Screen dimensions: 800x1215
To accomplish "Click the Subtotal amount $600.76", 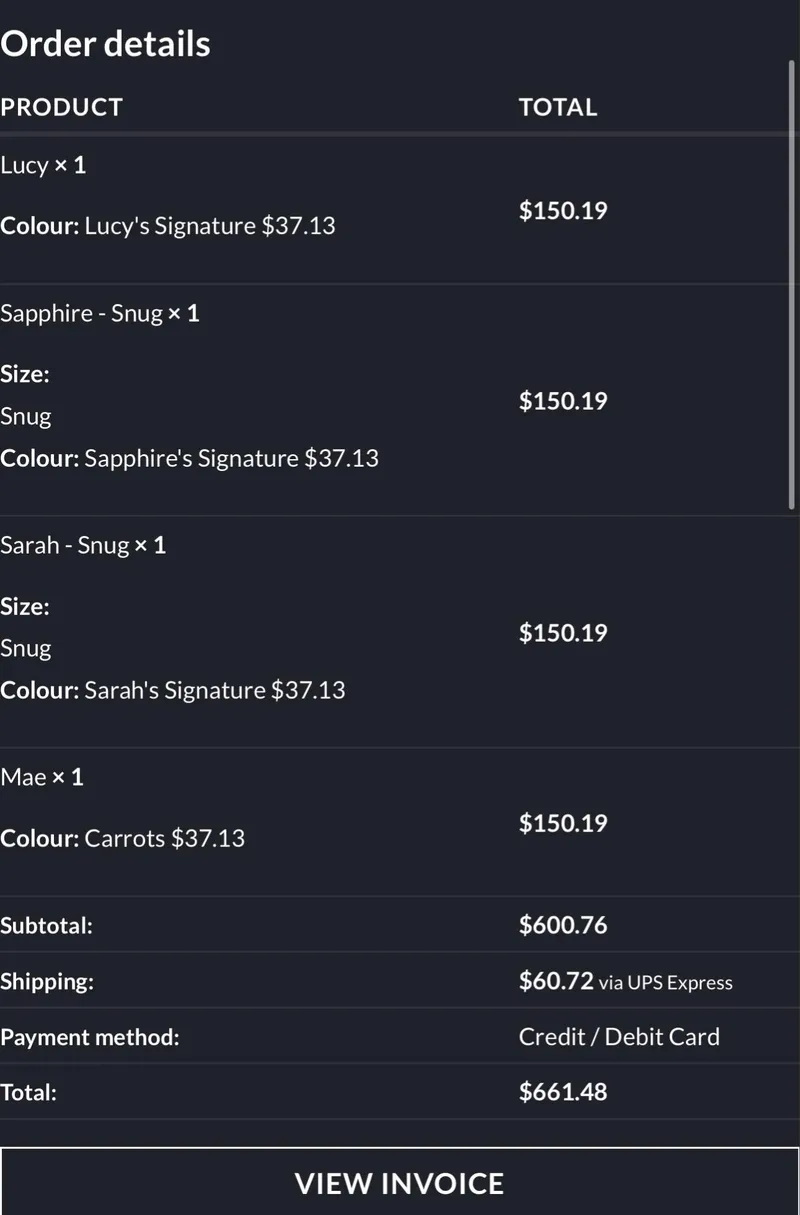I will [563, 925].
